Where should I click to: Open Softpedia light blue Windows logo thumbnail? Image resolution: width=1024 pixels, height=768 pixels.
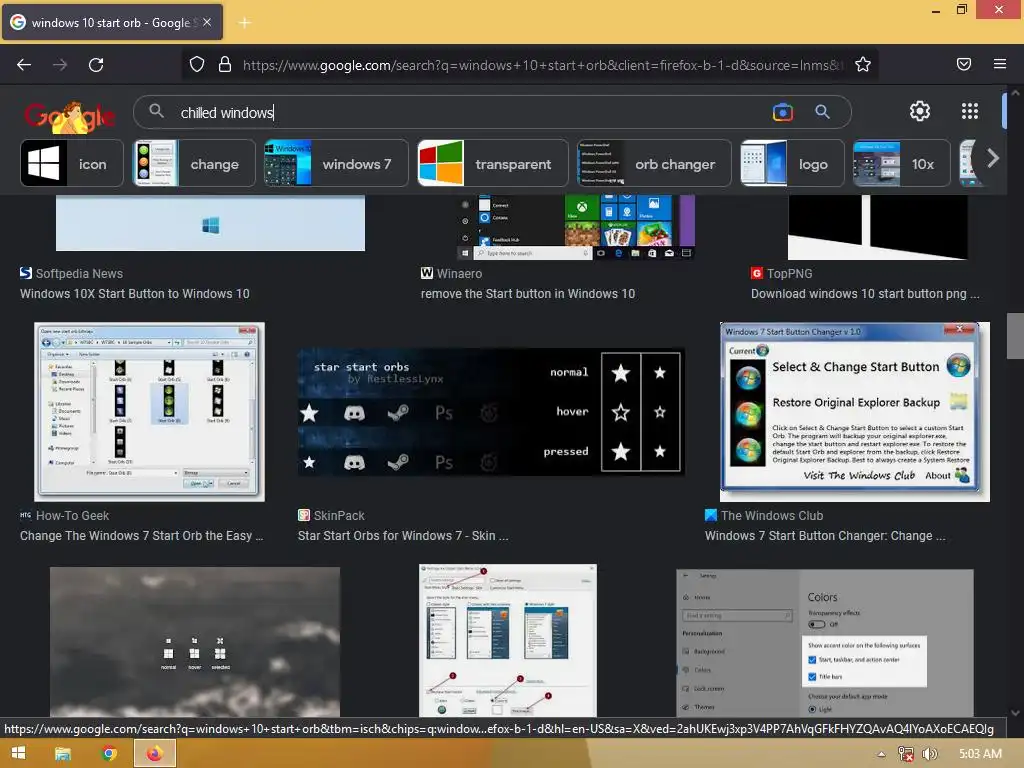coord(210,223)
